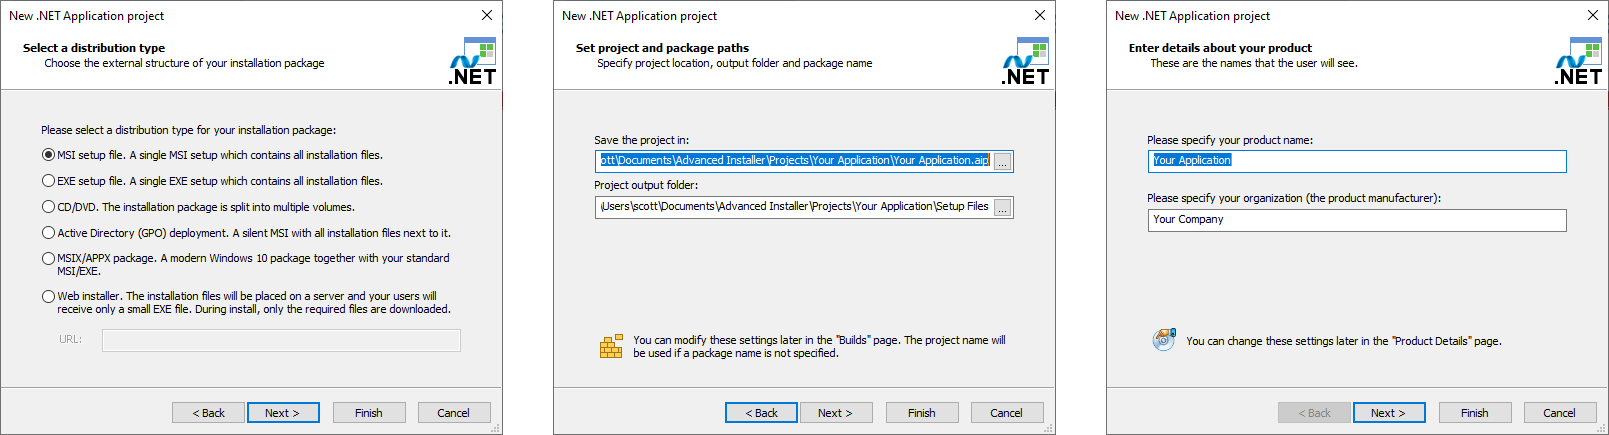Go Back from project paths dialog
The image size is (1609, 435).
(x=761, y=413)
